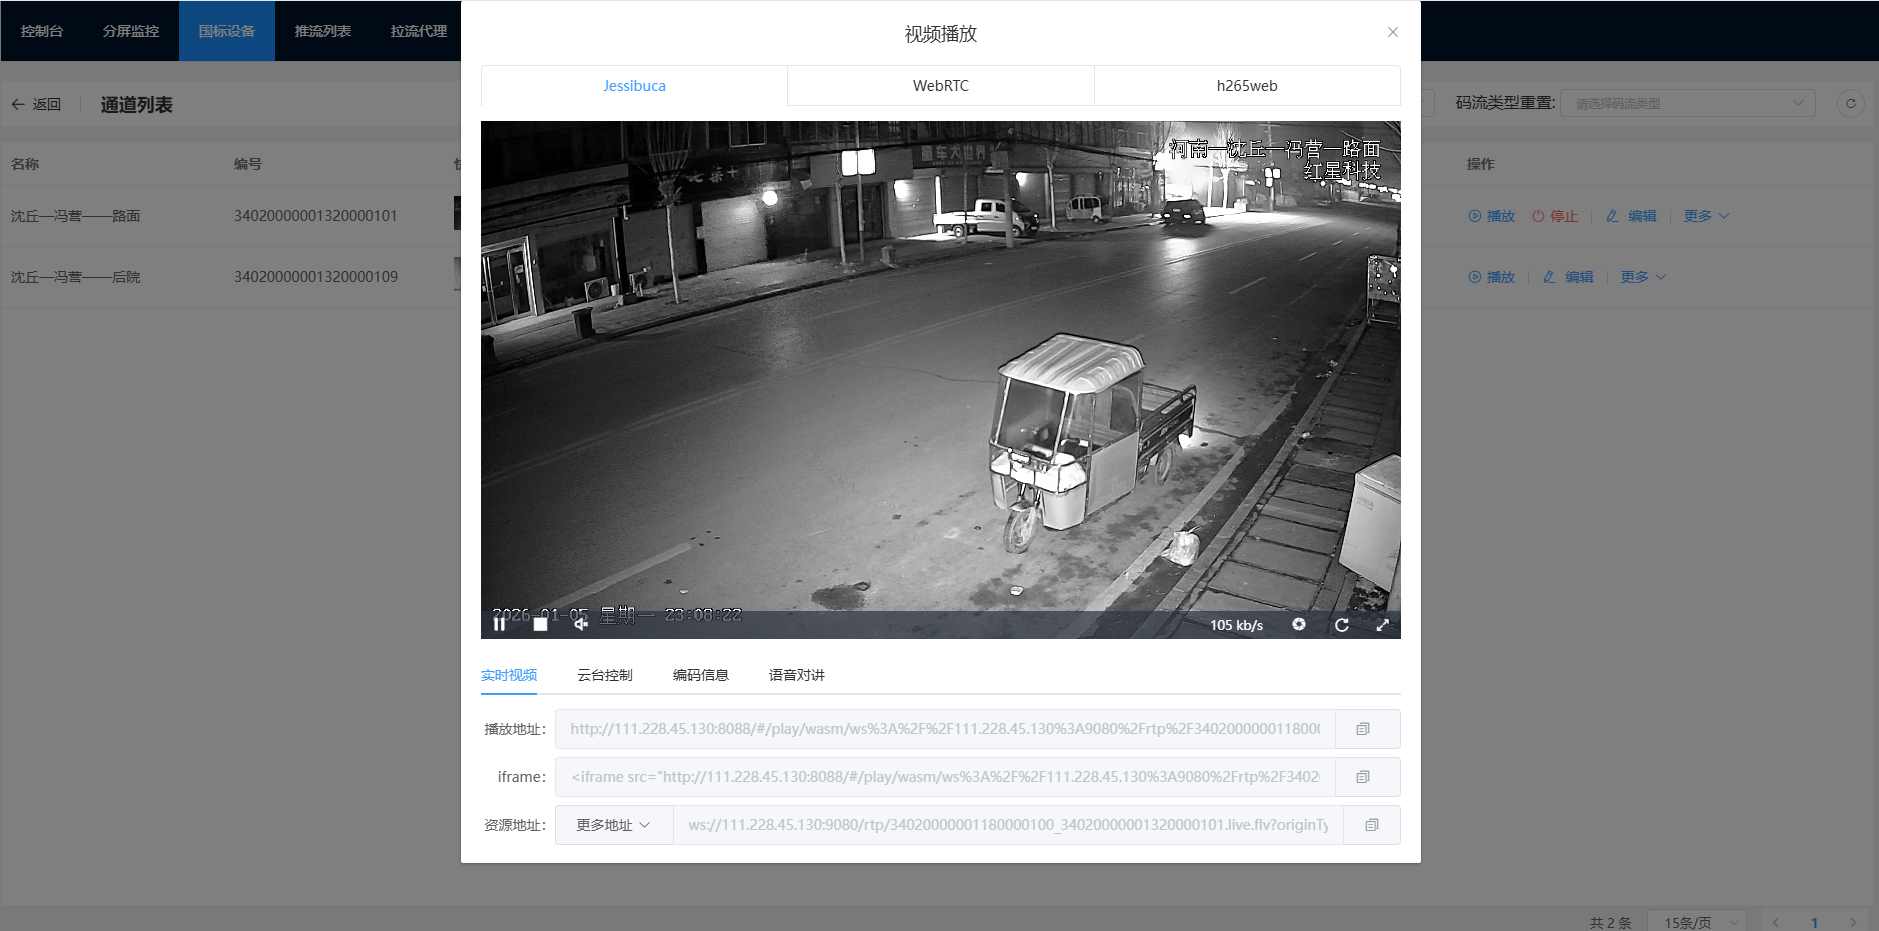Screen dimensions: 1879x931
Task: Copy the 资源地址 stream URL
Action: (1371, 825)
